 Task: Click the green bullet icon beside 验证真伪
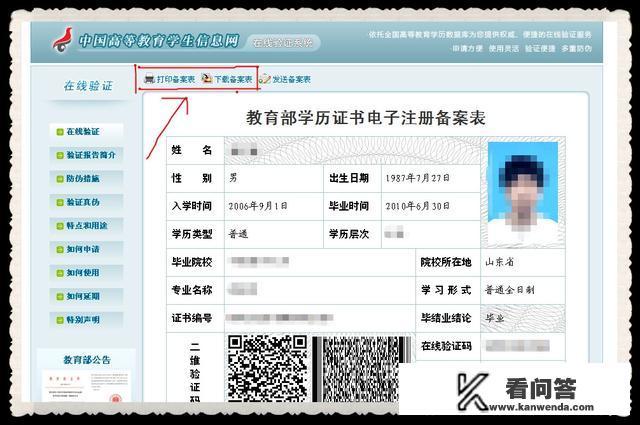pos(60,202)
